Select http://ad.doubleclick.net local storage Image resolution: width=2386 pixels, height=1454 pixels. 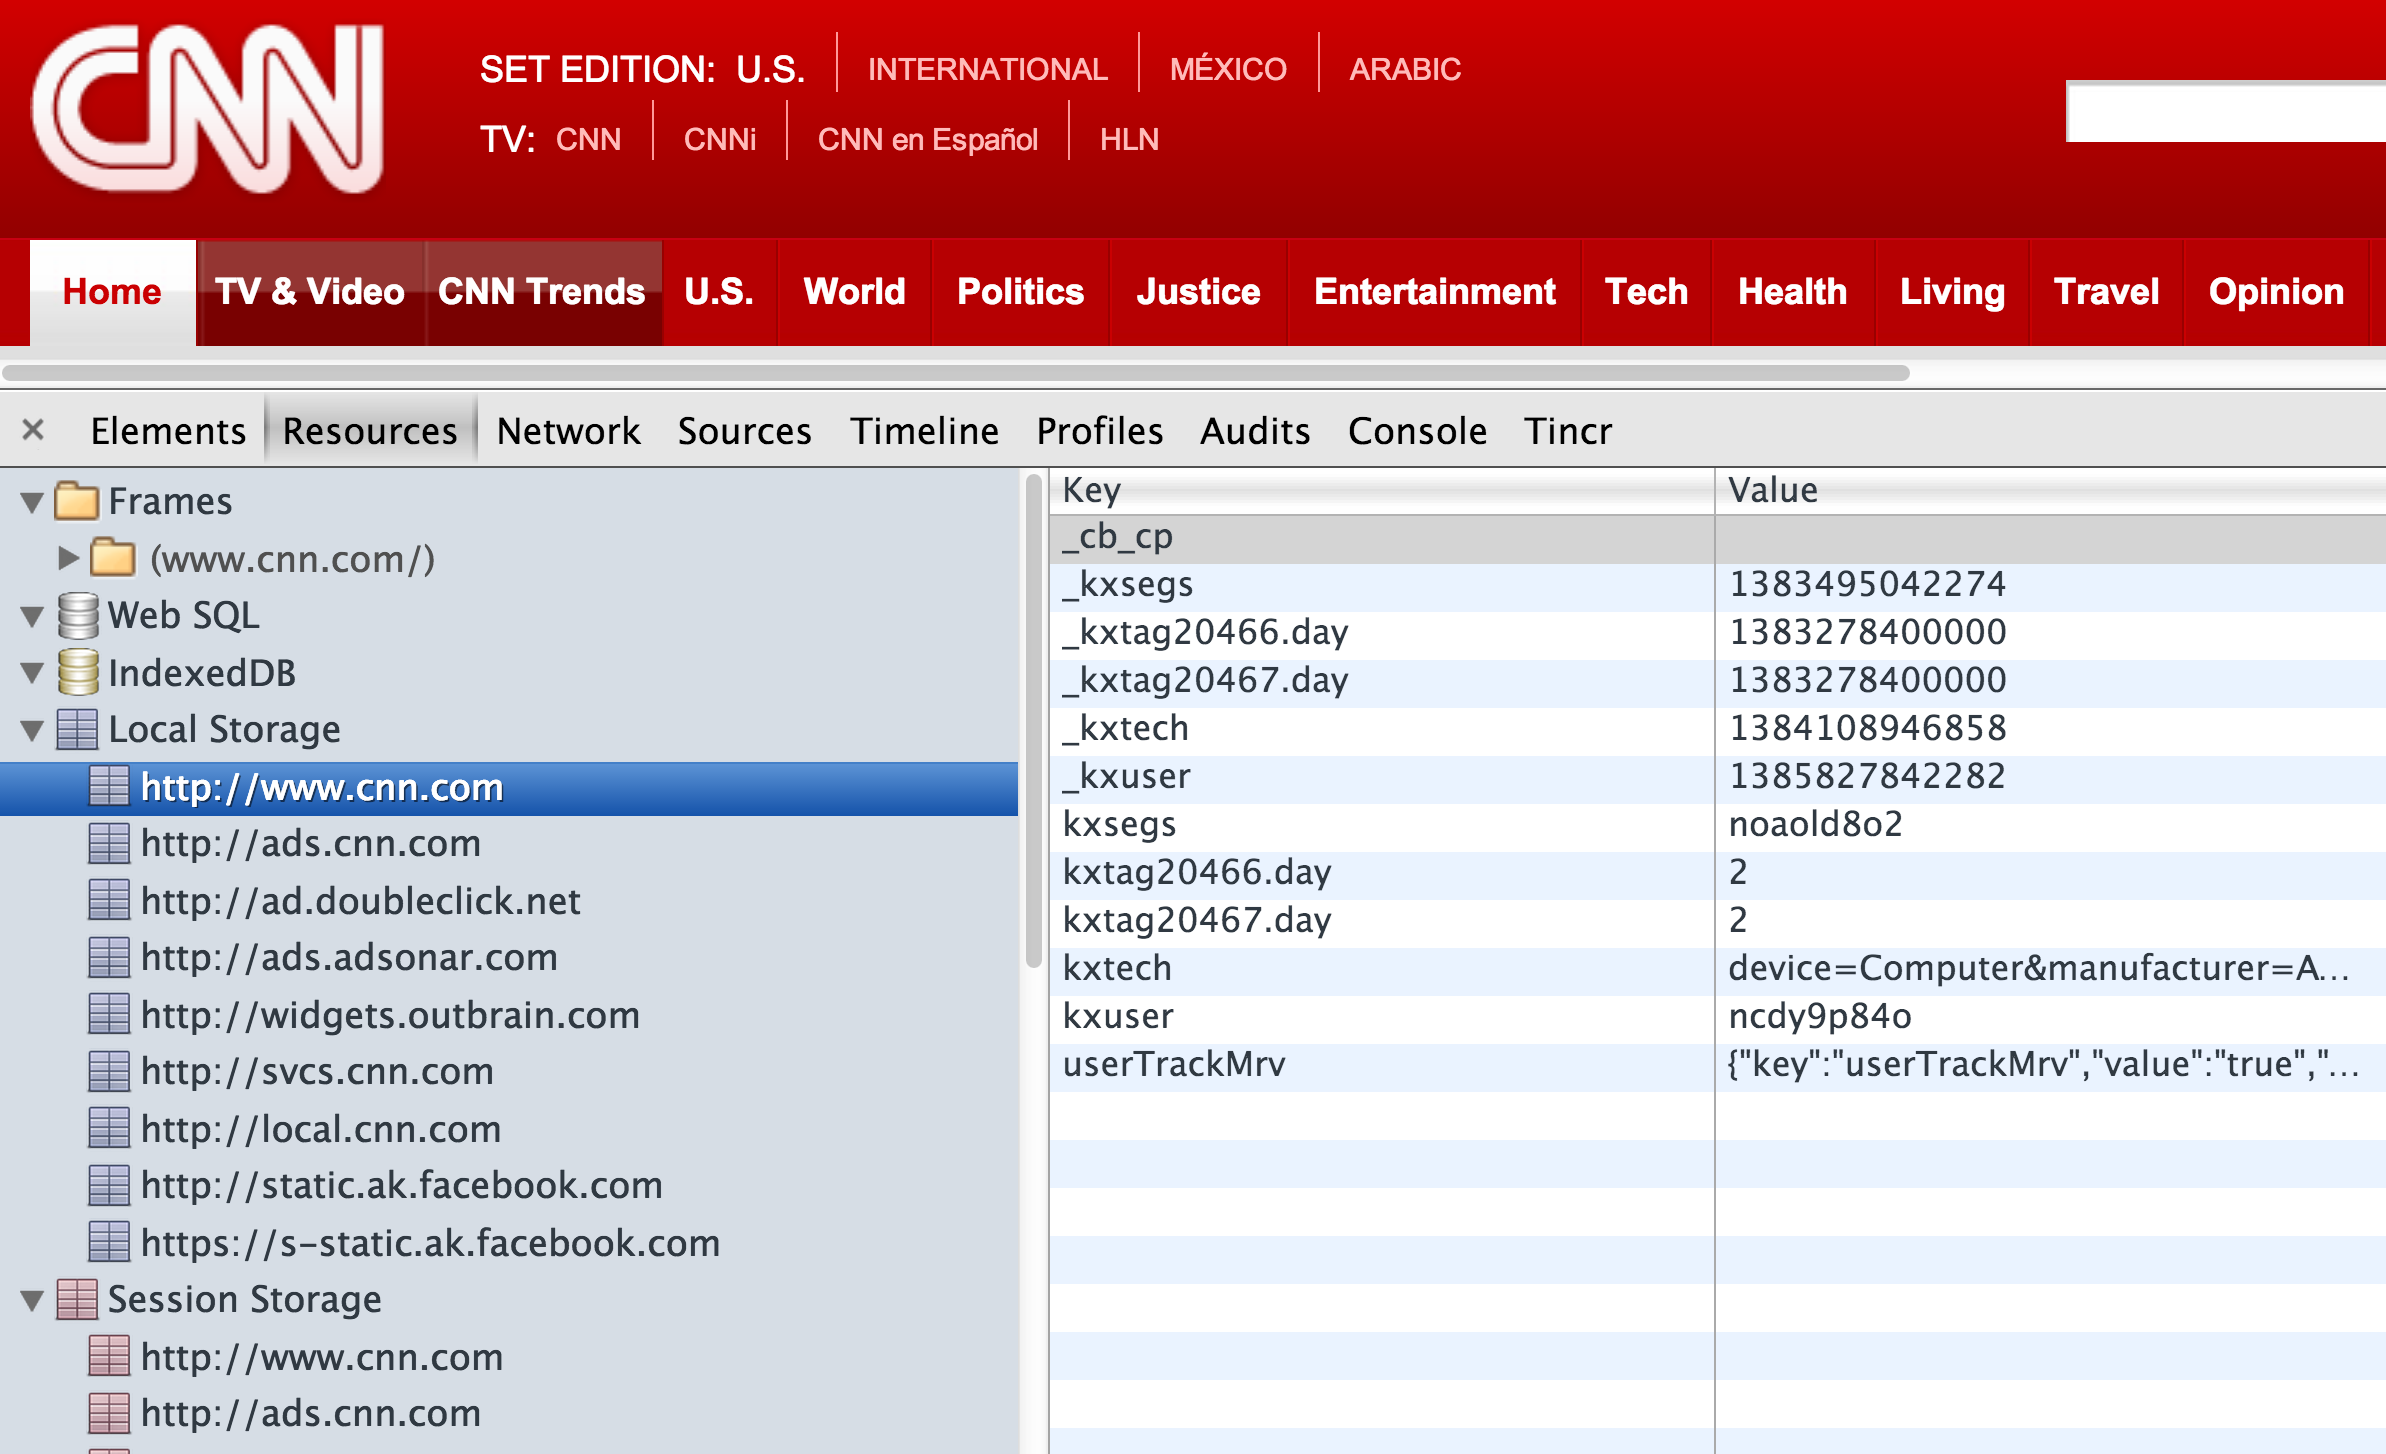pyautogui.click(x=360, y=901)
